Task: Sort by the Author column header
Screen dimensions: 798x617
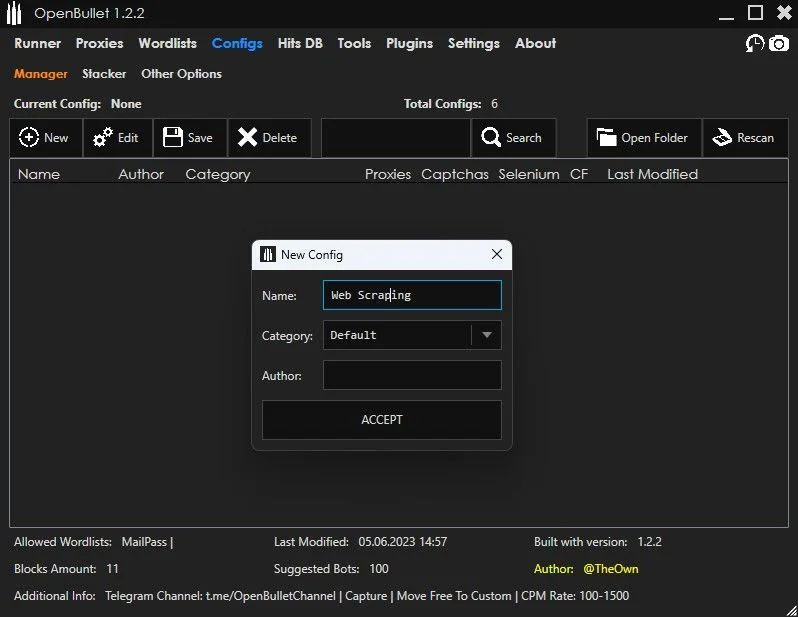Action: (141, 174)
